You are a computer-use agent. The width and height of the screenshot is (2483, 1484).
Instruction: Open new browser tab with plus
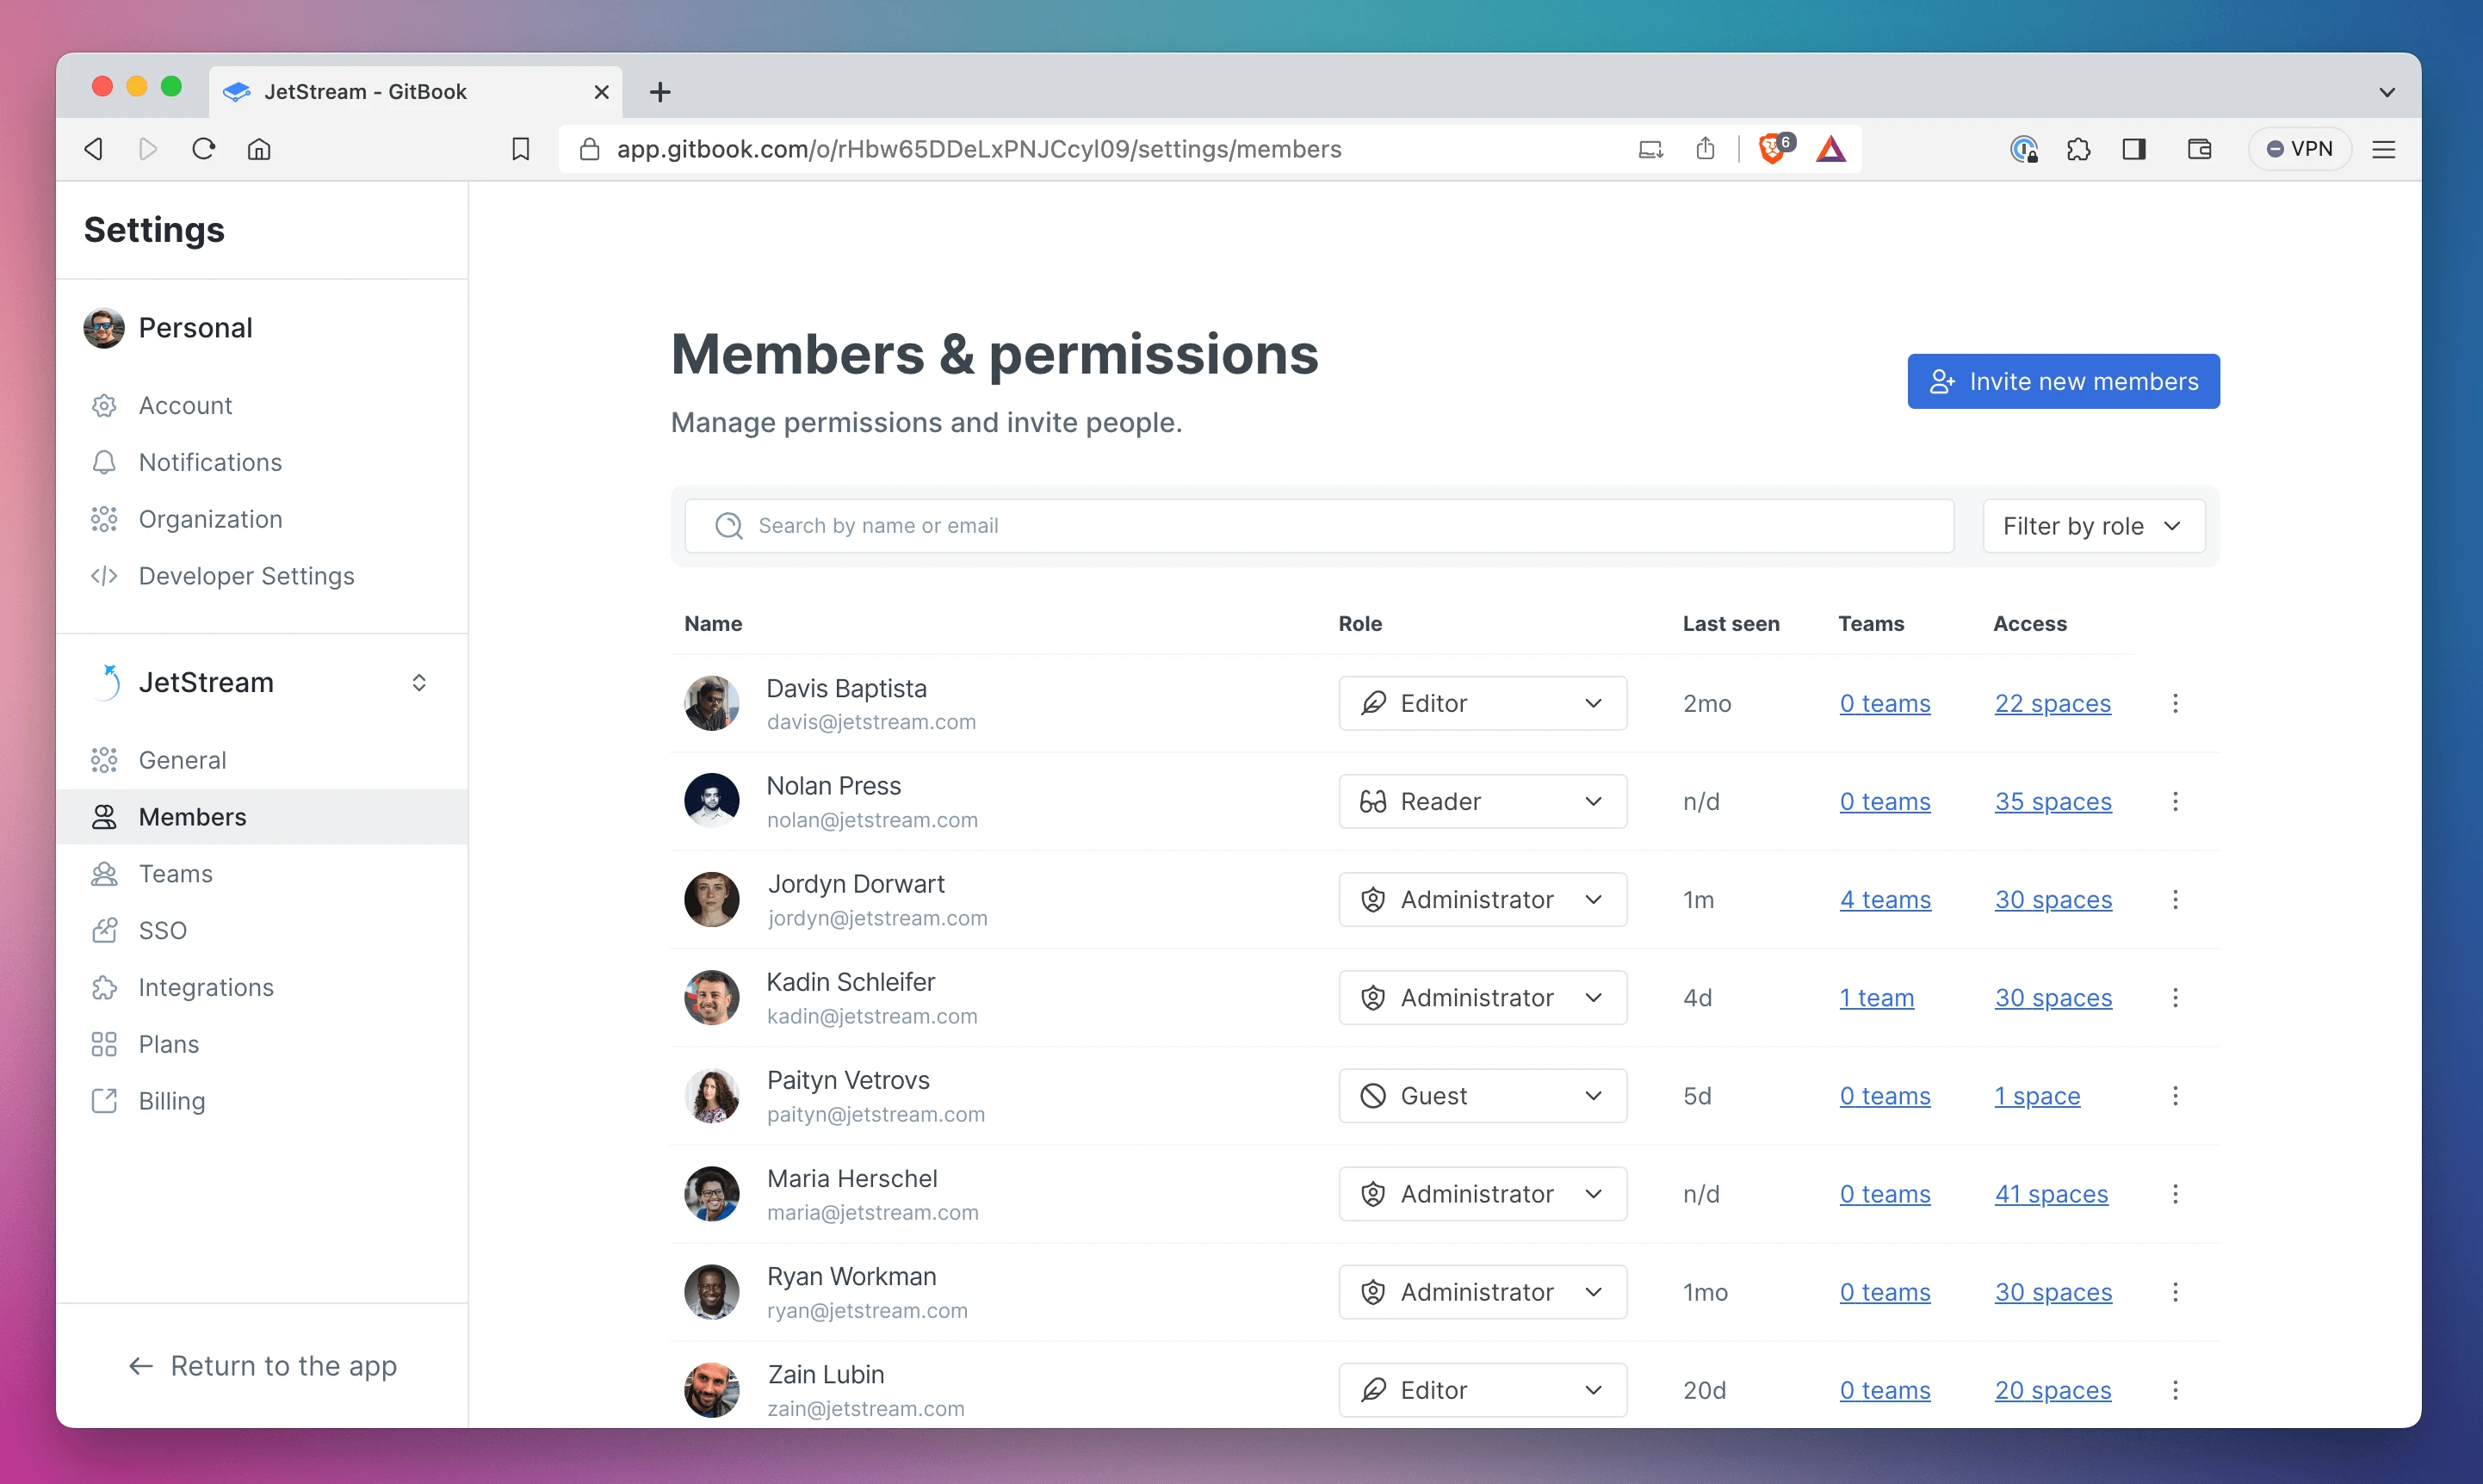coord(660,92)
